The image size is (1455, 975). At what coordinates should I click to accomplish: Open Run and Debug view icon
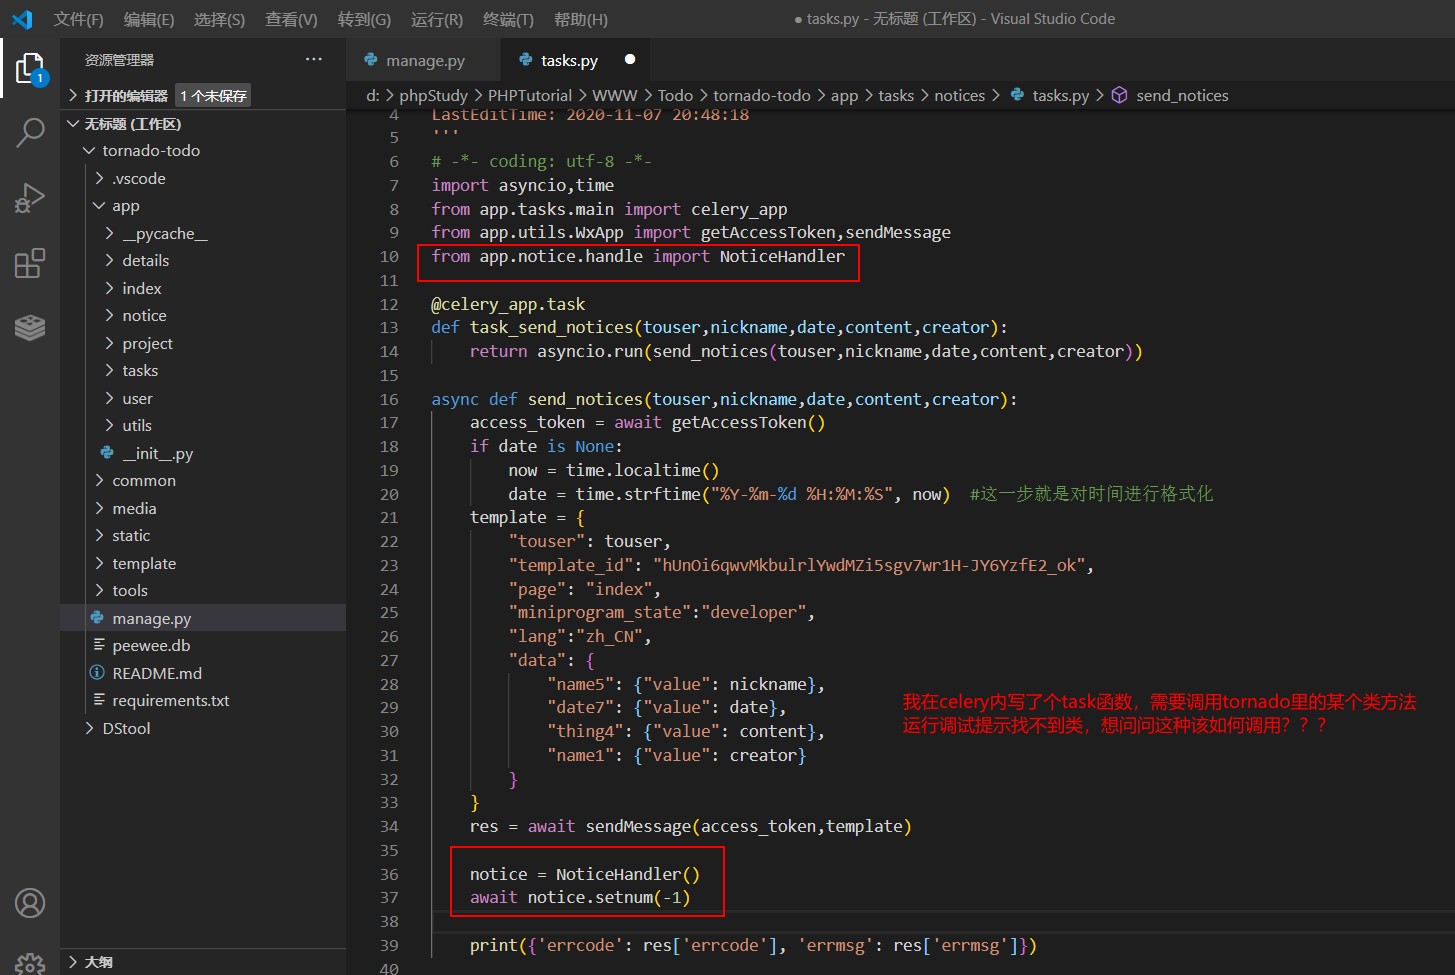[30, 198]
